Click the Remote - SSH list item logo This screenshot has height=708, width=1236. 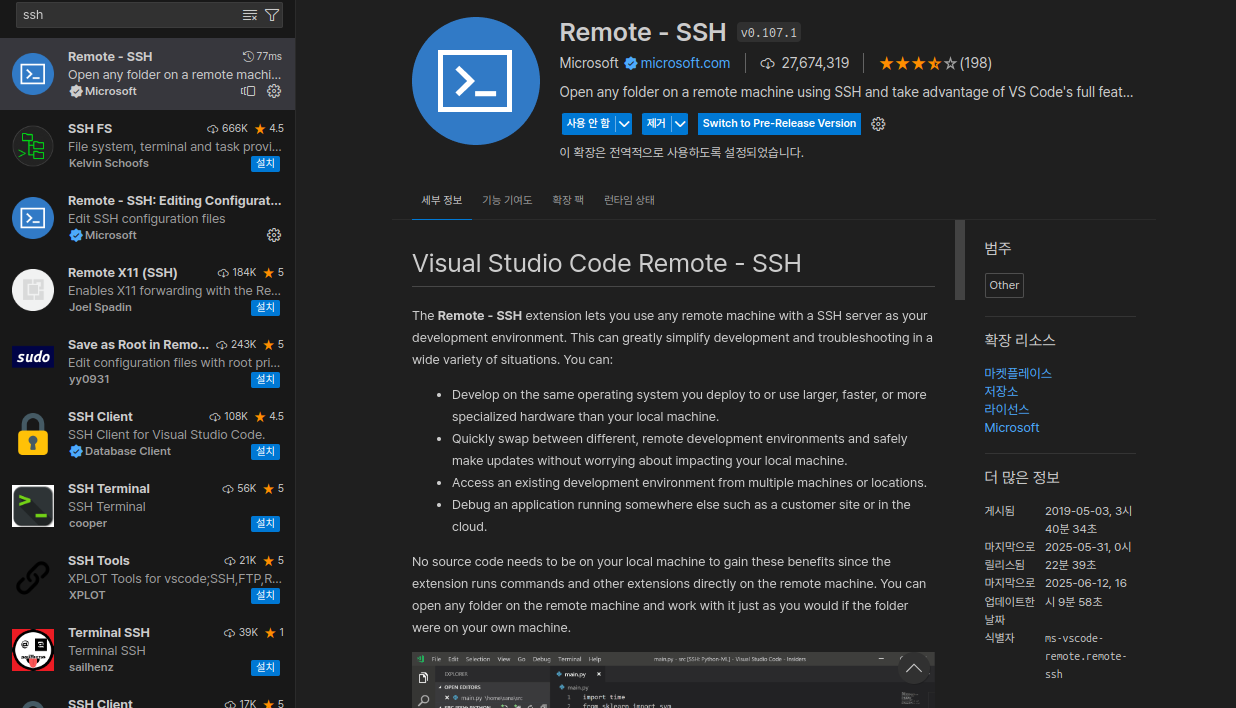[x=33, y=74]
